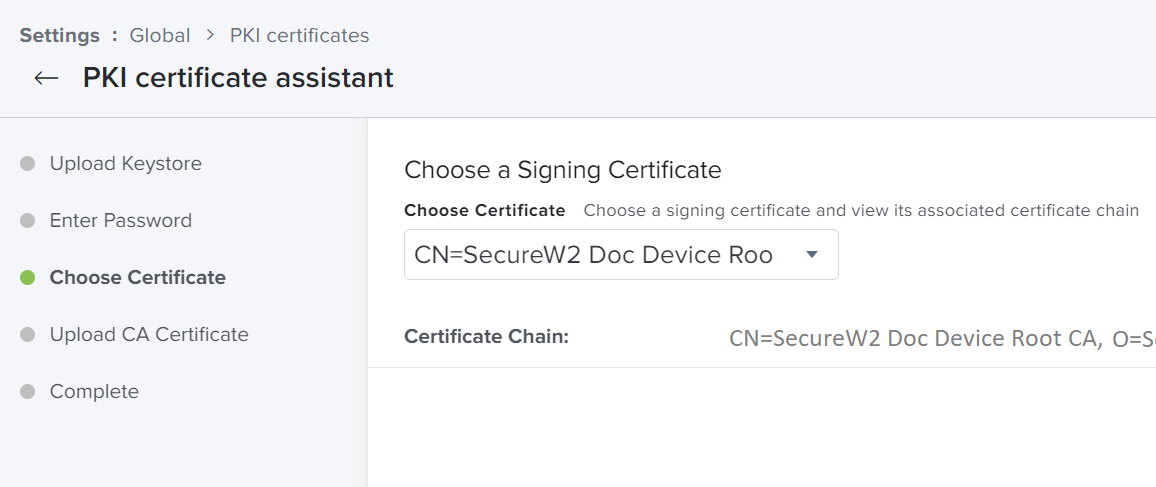Jump to the Complete step
The width and height of the screenshot is (1156, 487).
[94, 391]
